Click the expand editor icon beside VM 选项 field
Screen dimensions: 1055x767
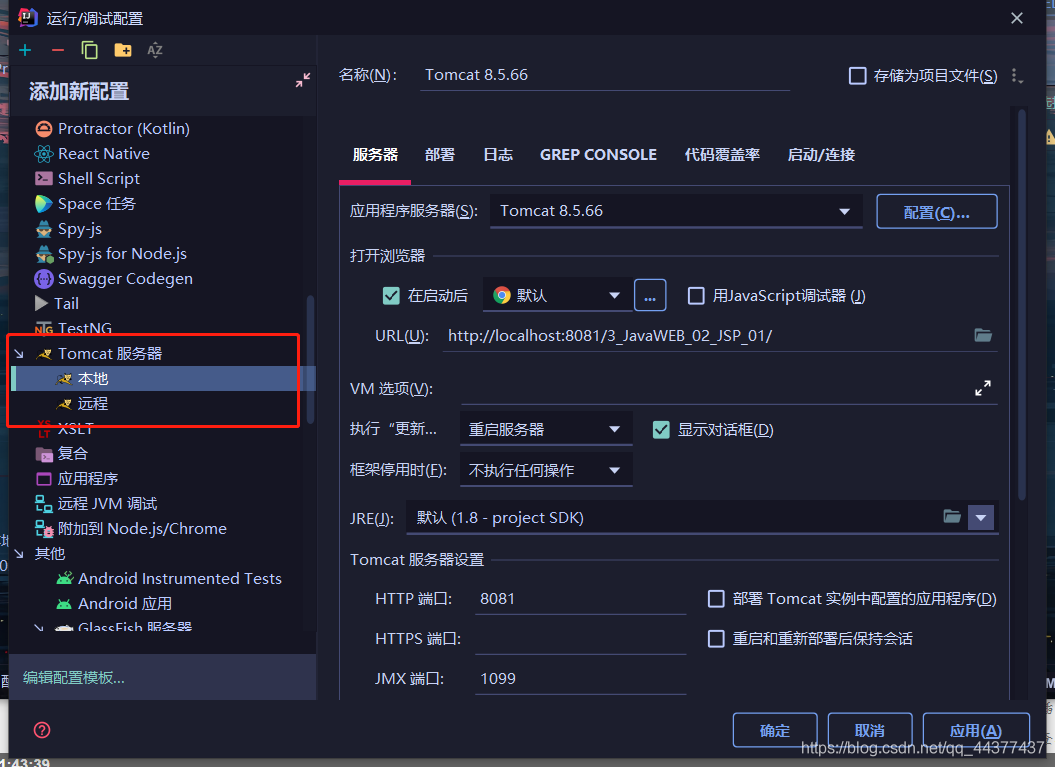[983, 388]
